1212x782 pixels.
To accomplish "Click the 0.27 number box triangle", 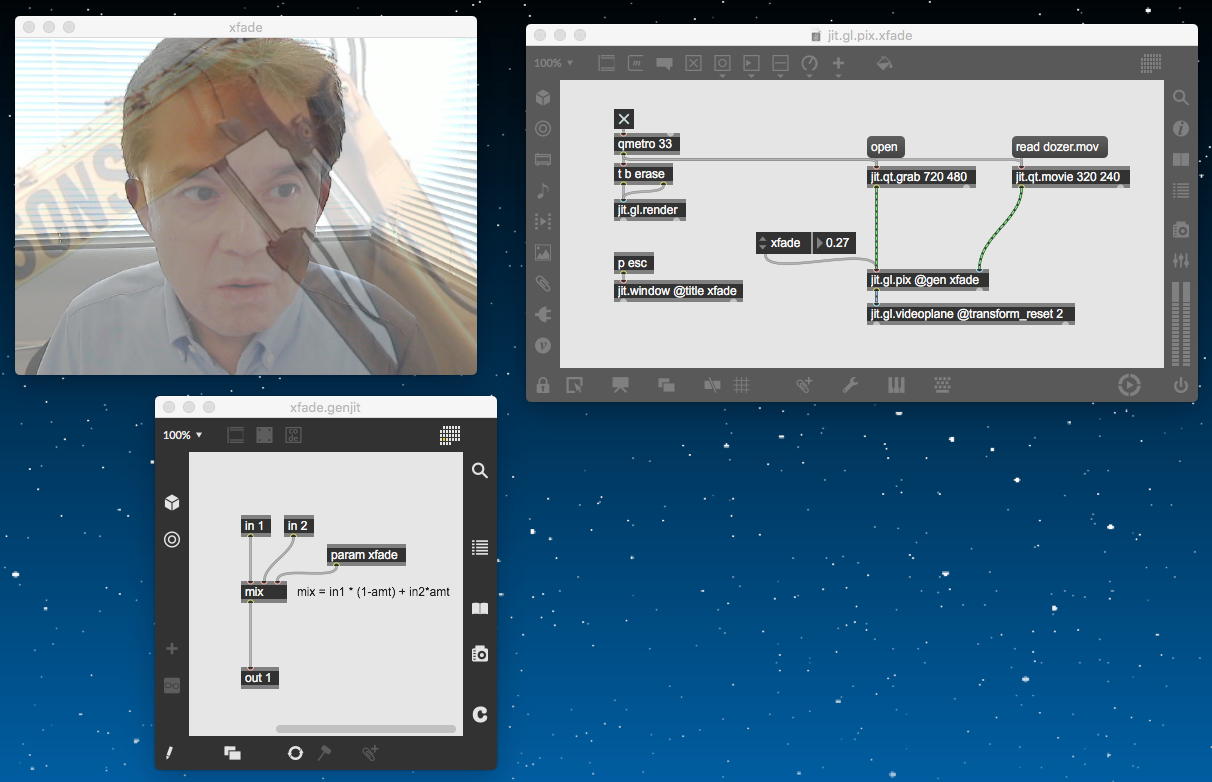I will pyautogui.click(x=821, y=243).
